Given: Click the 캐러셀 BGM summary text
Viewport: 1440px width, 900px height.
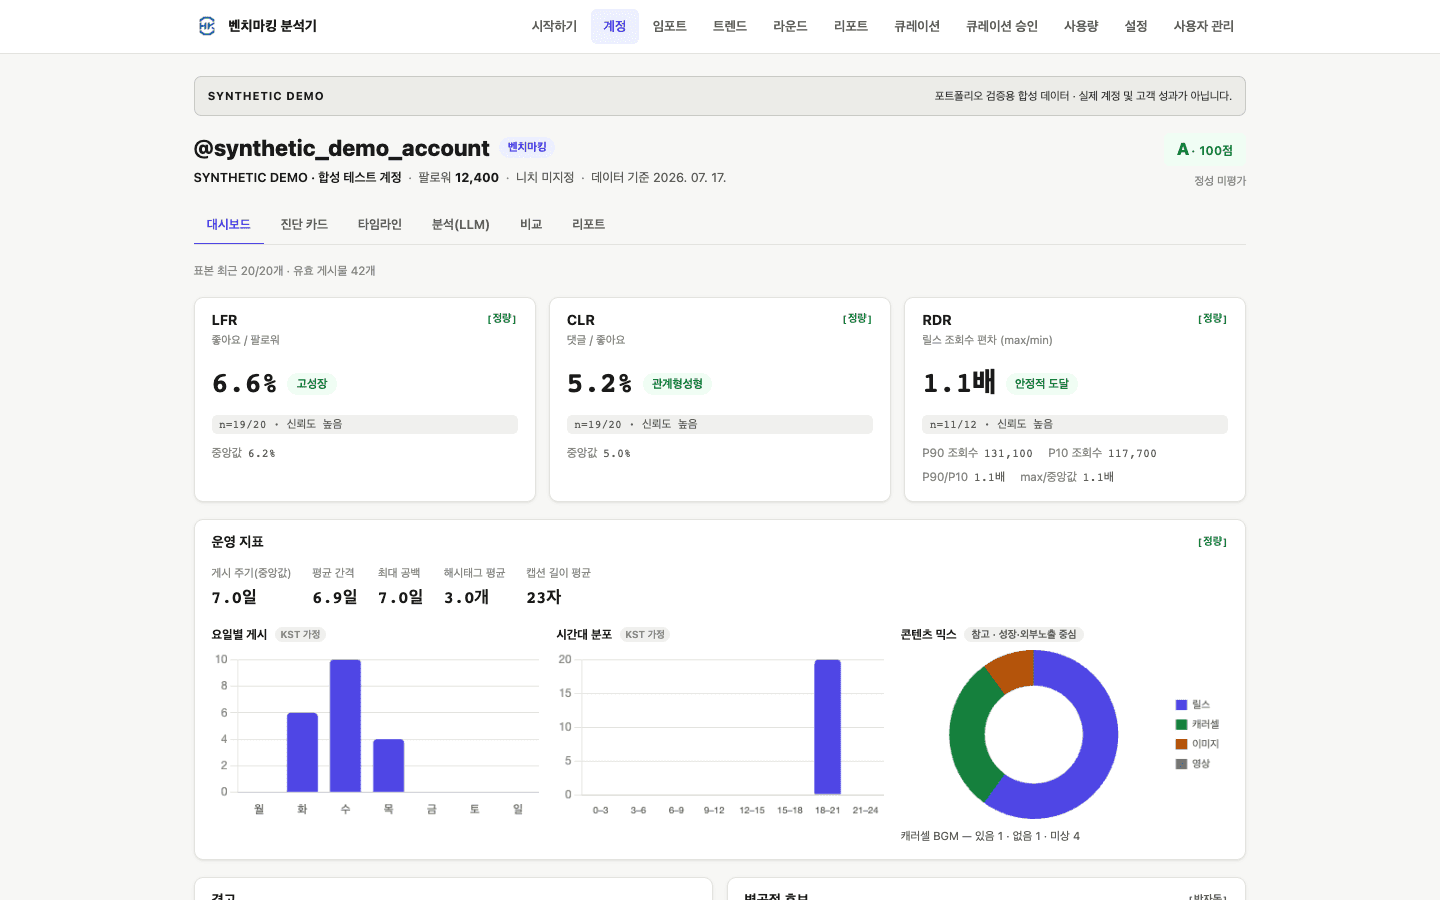Looking at the screenshot, I should coord(990,836).
